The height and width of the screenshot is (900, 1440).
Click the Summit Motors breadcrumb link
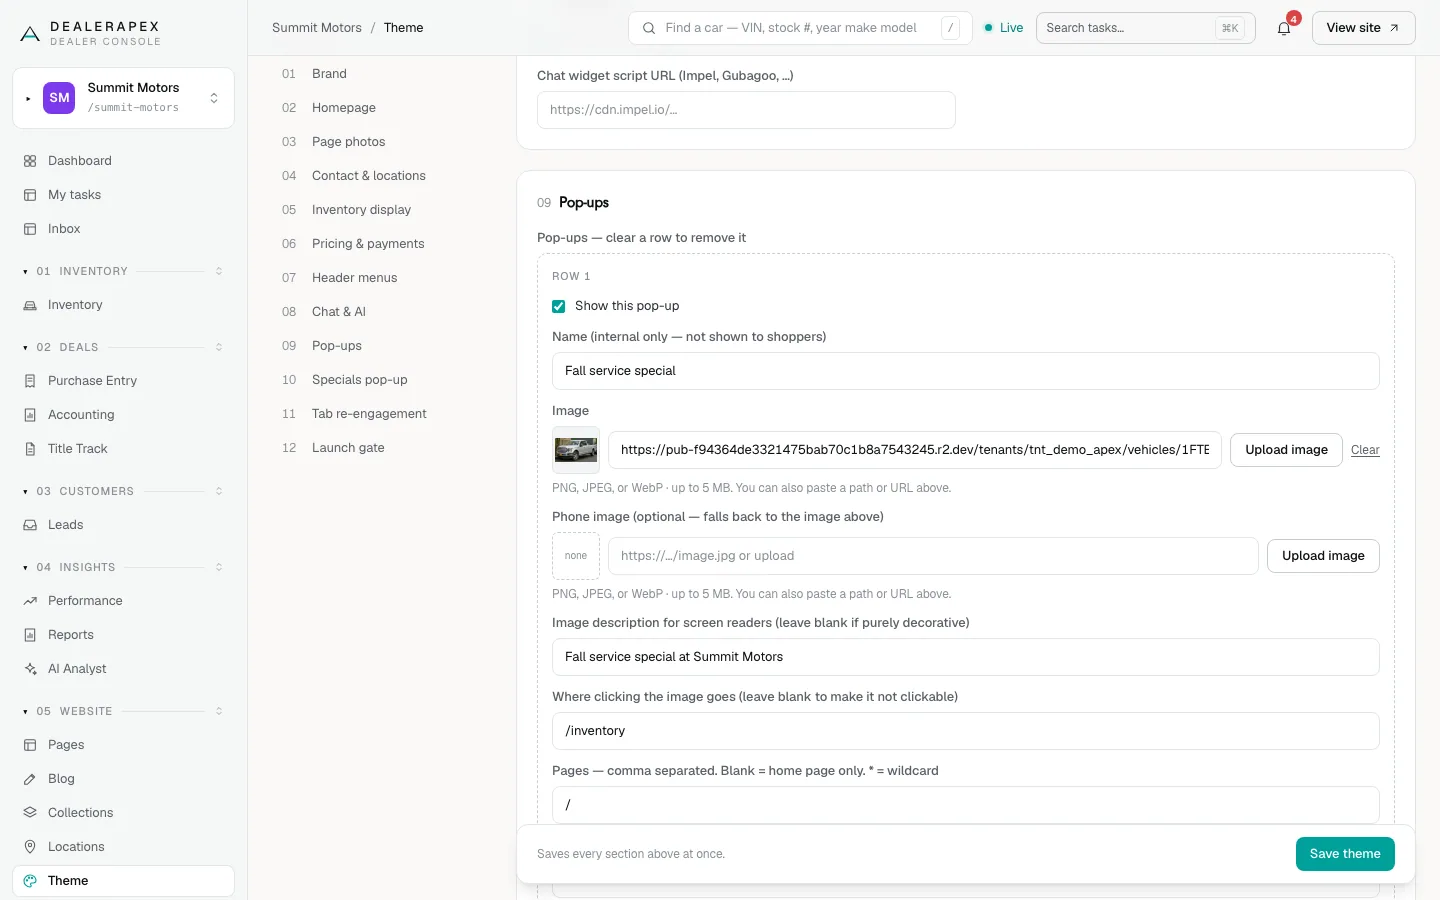[x=317, y=28]
